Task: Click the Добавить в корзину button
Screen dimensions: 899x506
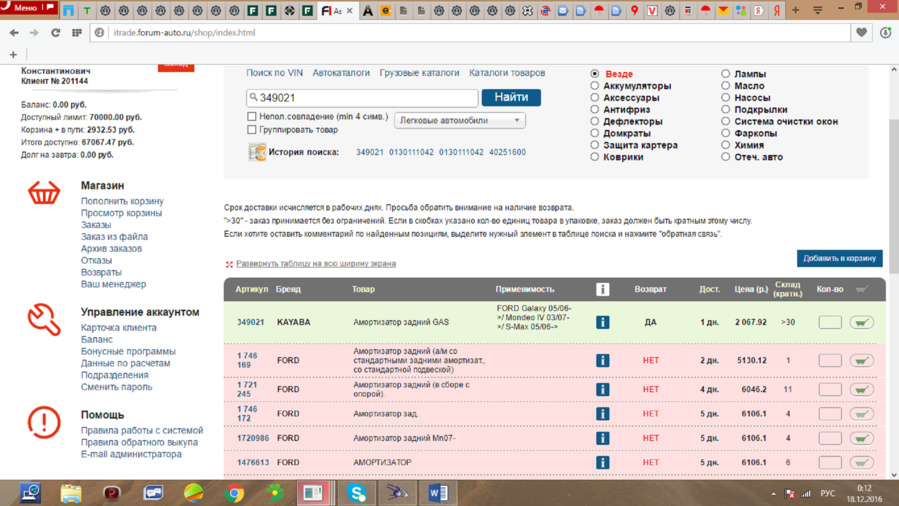Action: [x=839, y=258]
